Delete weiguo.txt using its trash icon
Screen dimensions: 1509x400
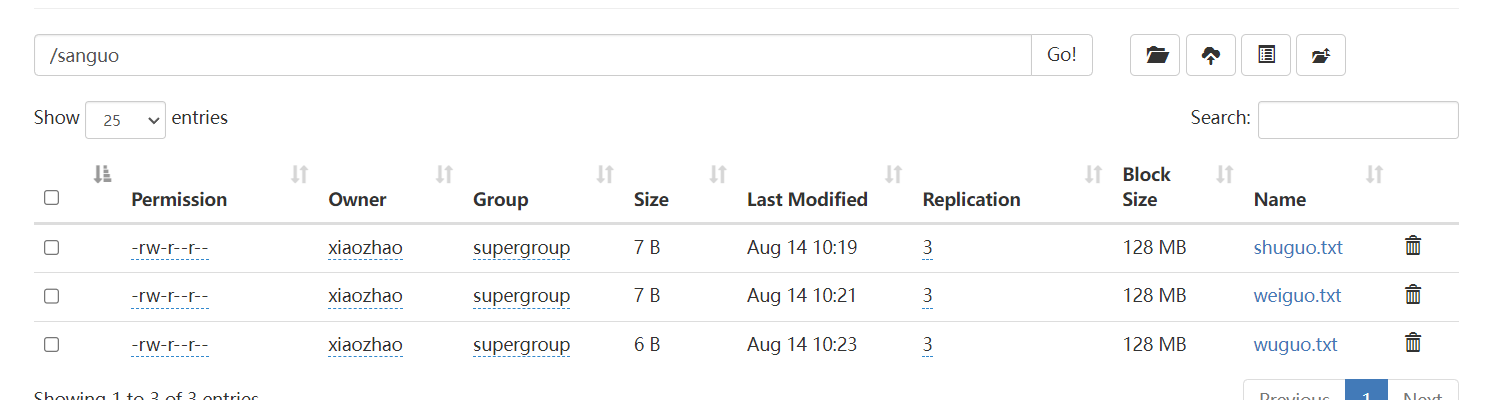click(x=1413, y=295)
